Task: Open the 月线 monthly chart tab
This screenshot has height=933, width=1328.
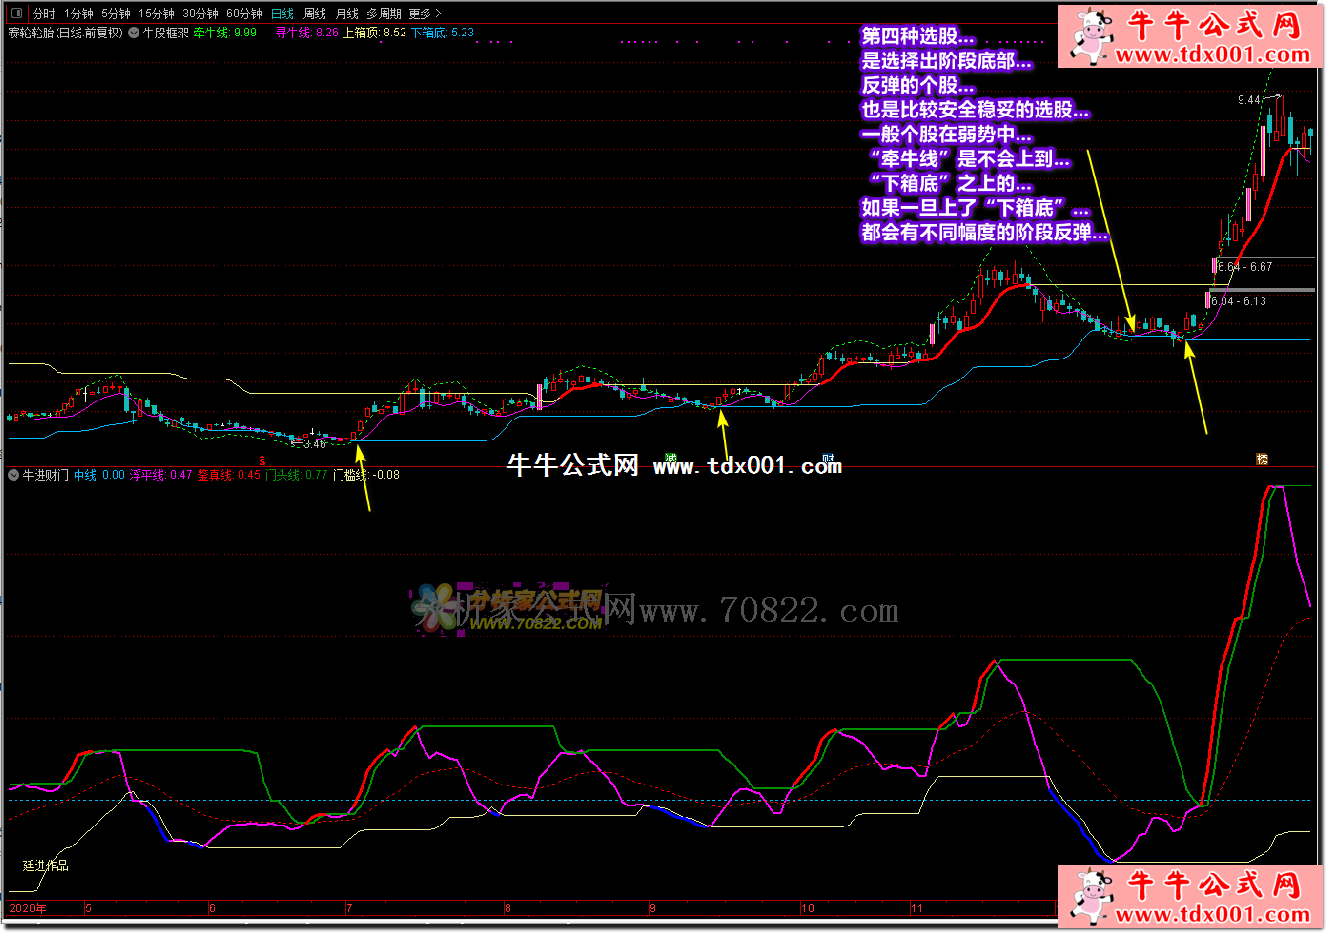Action: tap(347, 13)
